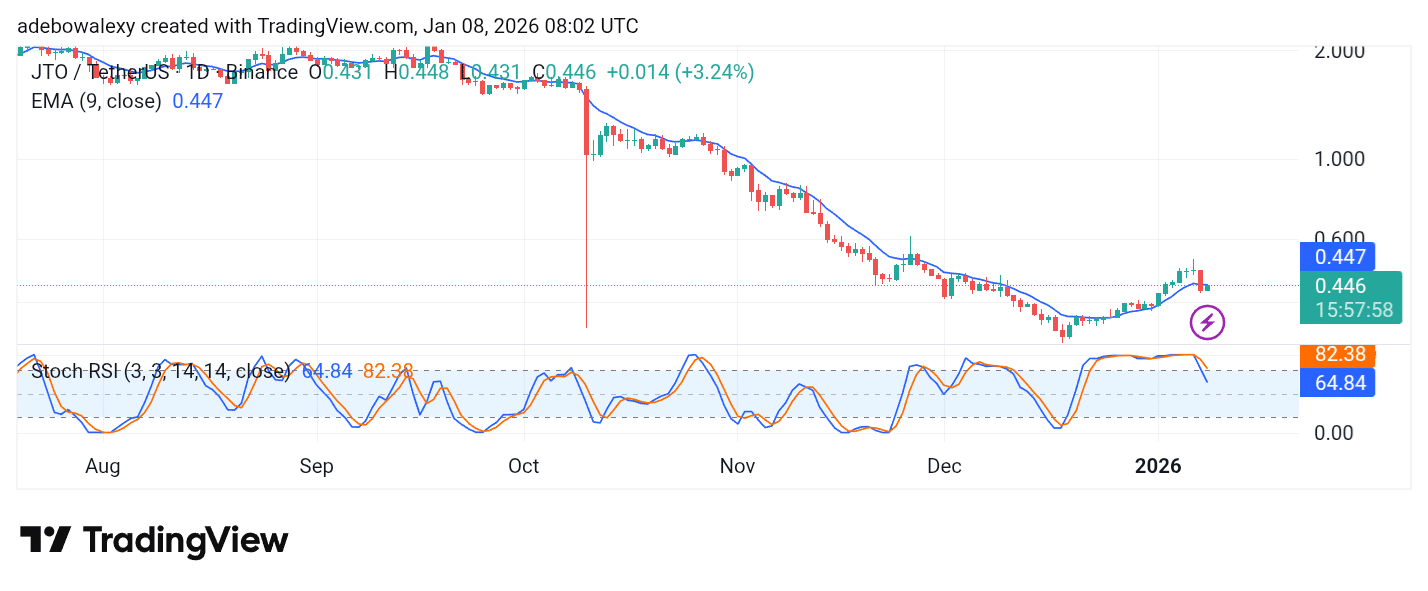Click the 2026 label on time axis

pos(1157,466)
